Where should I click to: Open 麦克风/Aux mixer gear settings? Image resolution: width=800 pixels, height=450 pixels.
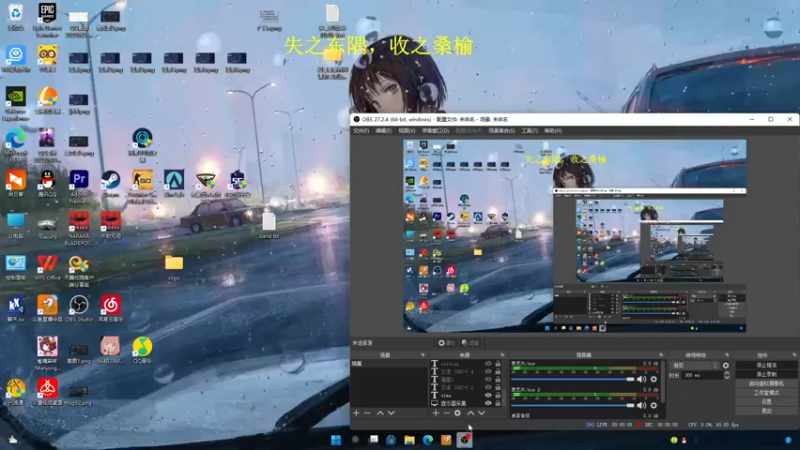pos(654,379)
